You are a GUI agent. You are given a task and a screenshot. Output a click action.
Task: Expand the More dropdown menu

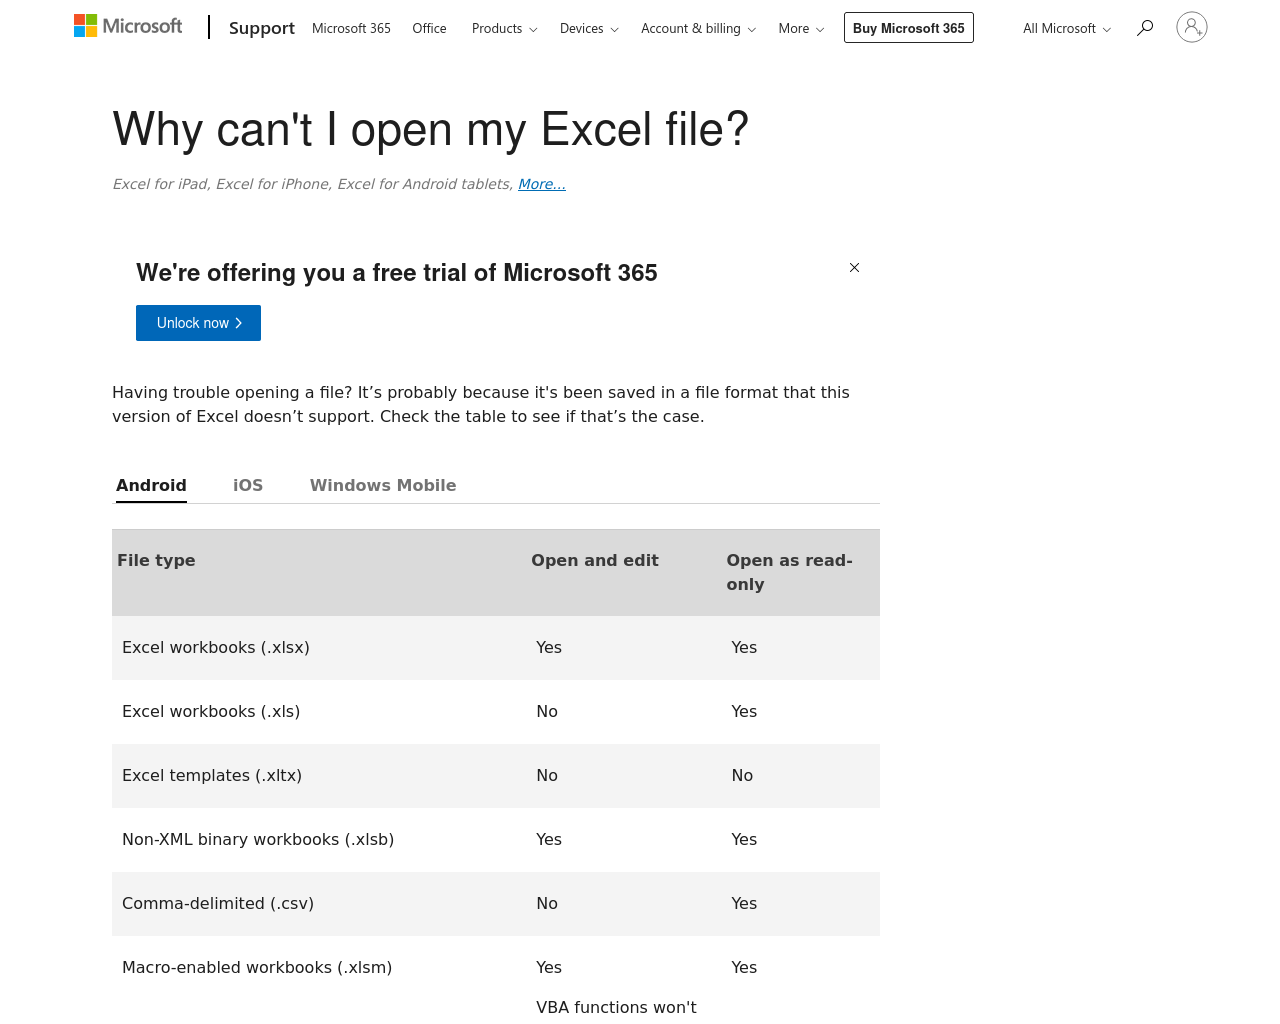coord(801,28)
